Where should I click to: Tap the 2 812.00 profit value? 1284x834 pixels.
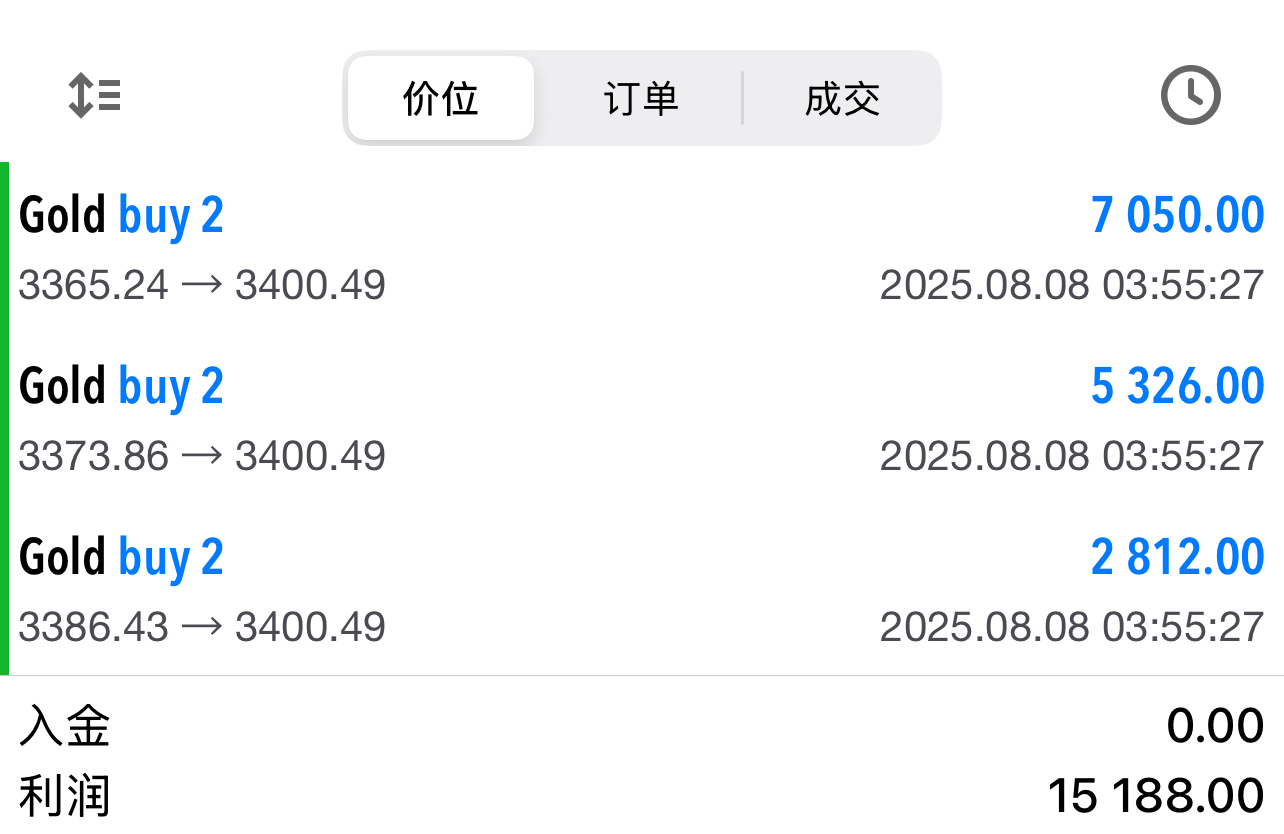tap(1178, 557)
